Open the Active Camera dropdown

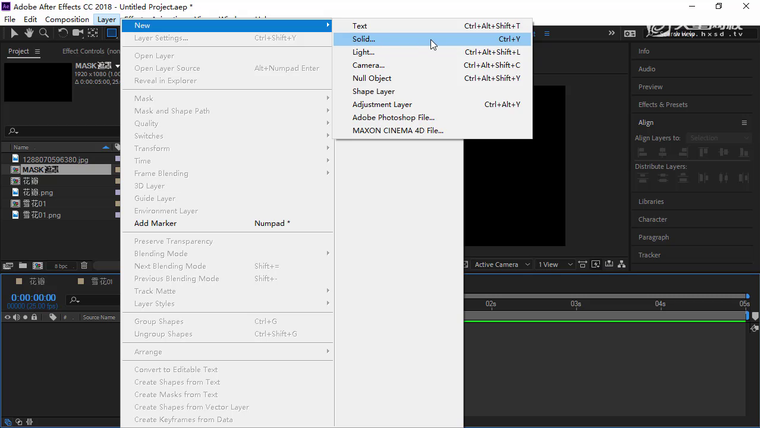(500, 264)
